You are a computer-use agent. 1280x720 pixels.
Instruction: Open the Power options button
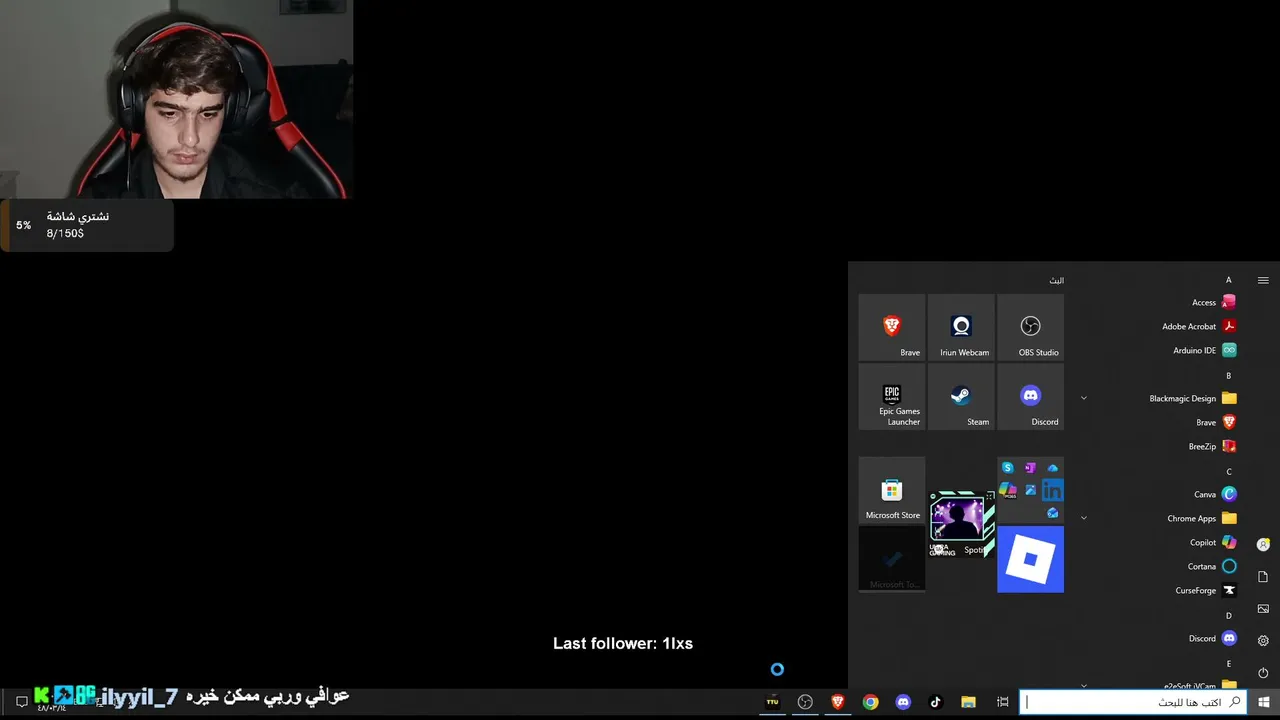[1263, 673]
